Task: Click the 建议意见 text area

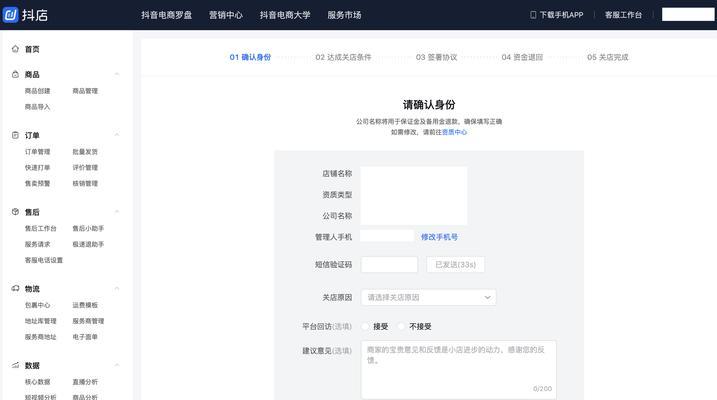Action: (x=458, y=368)
